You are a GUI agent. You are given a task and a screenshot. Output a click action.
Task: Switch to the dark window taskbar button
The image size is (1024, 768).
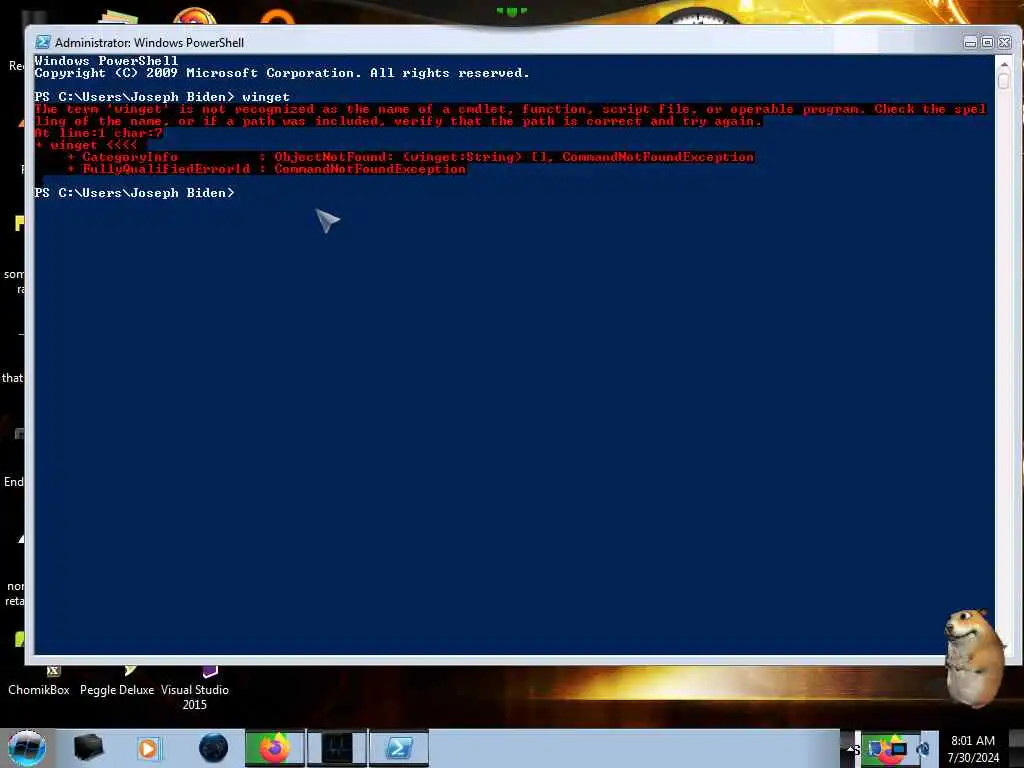coord(337,748)
